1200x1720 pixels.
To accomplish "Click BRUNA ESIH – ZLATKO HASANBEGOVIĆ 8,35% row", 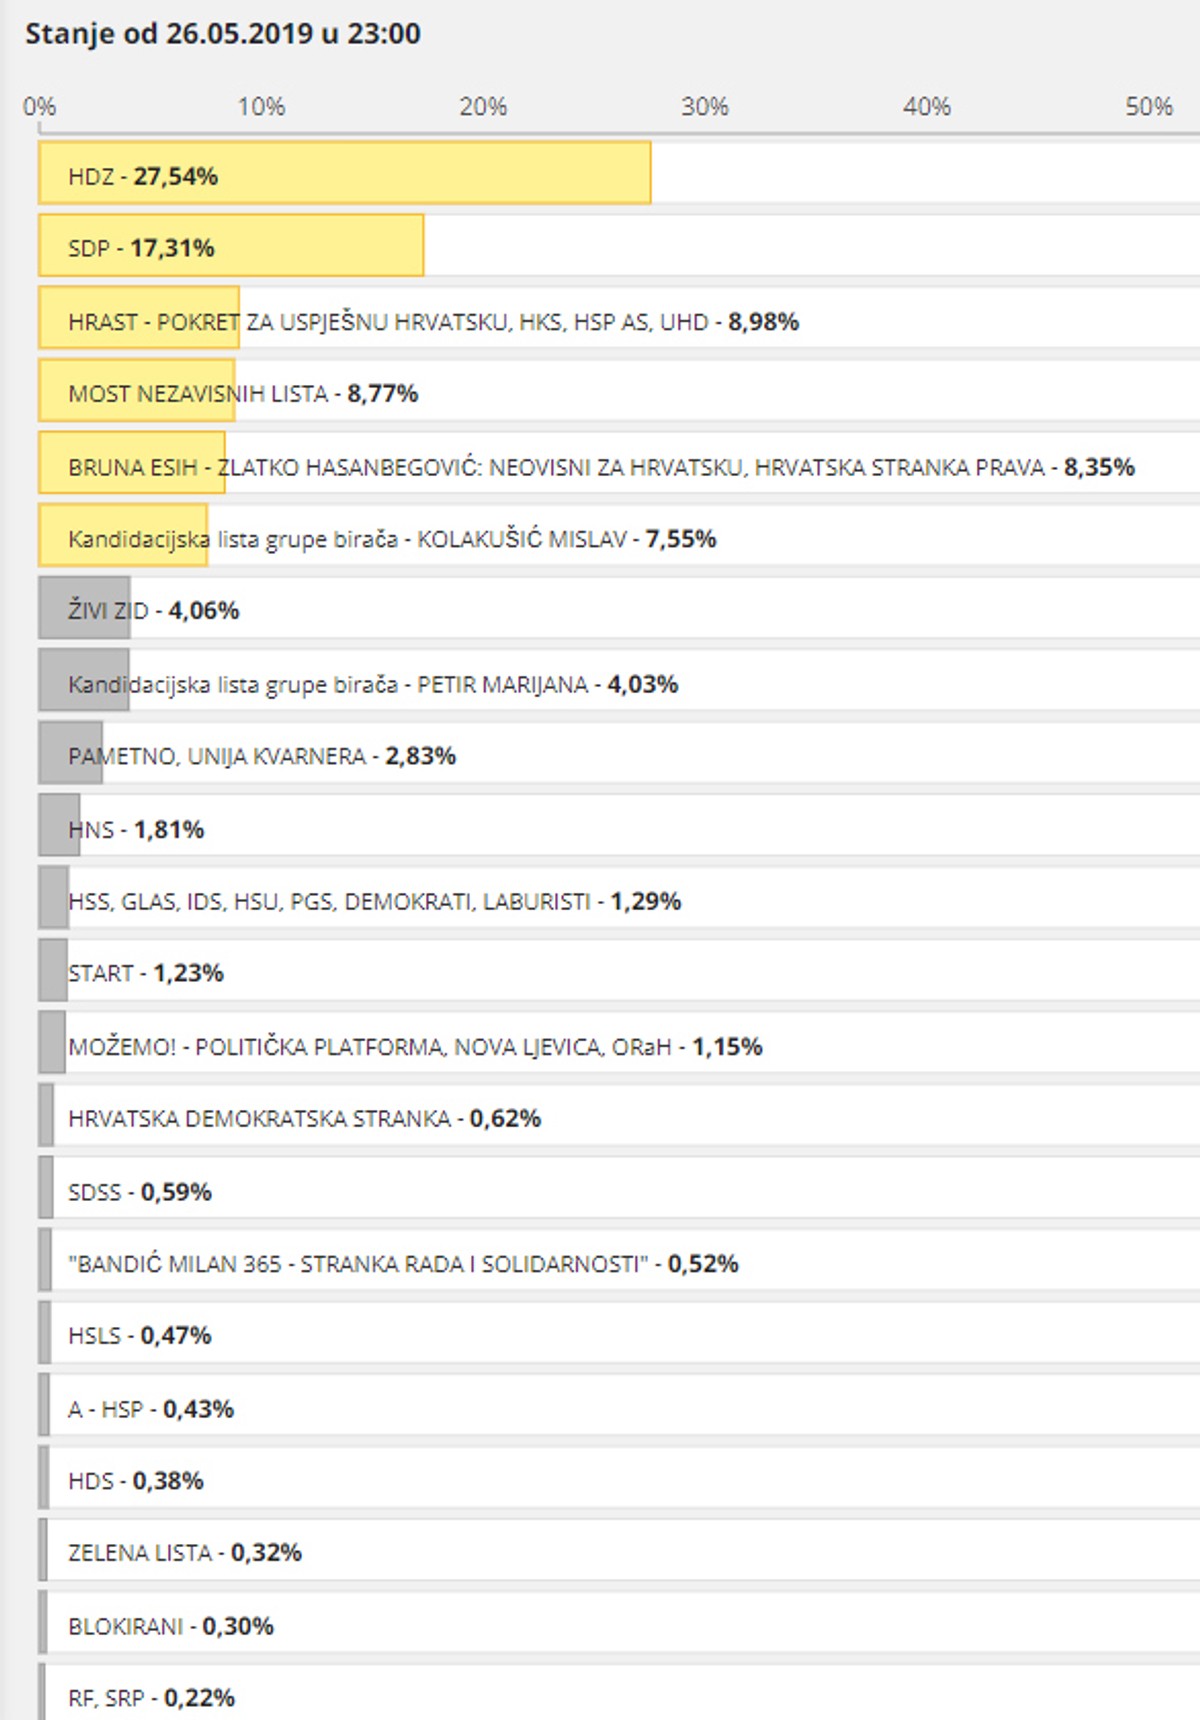I will click(600, 466).
